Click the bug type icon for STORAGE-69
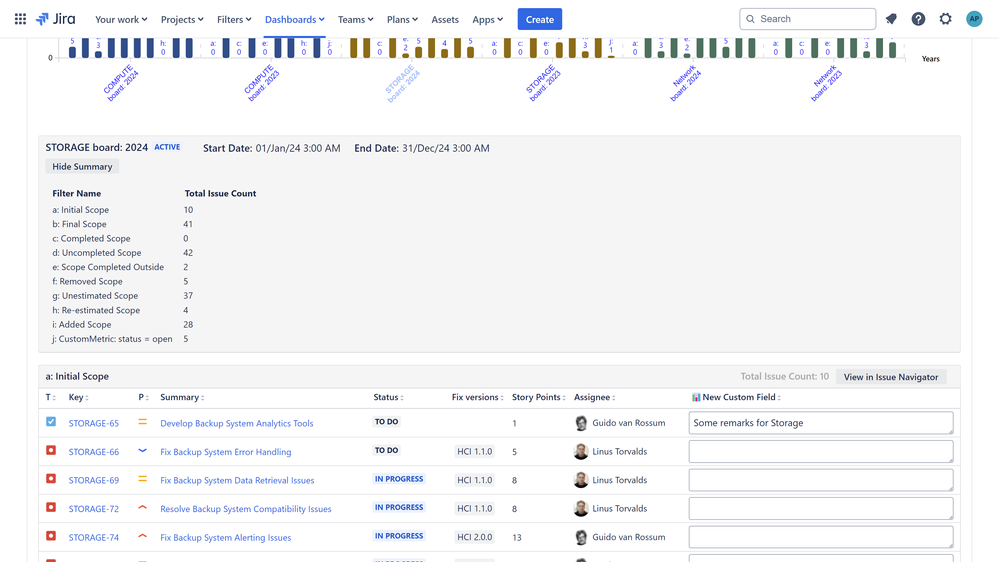This screenshot has height=562, width=999. [51, 479]
